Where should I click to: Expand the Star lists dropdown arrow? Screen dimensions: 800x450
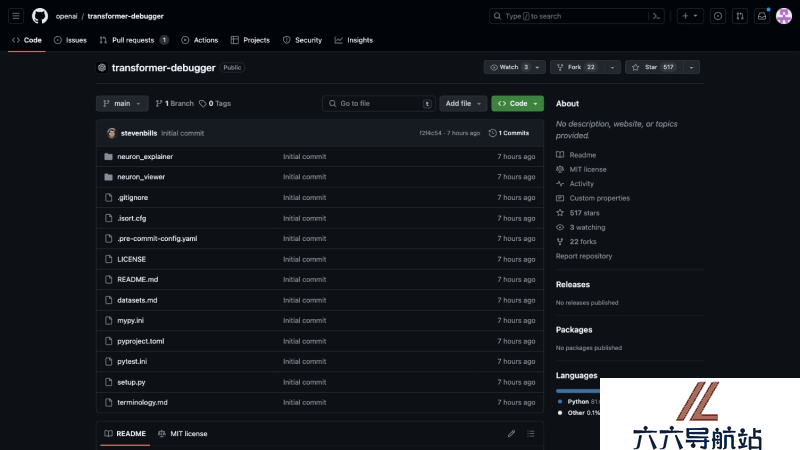691,67
